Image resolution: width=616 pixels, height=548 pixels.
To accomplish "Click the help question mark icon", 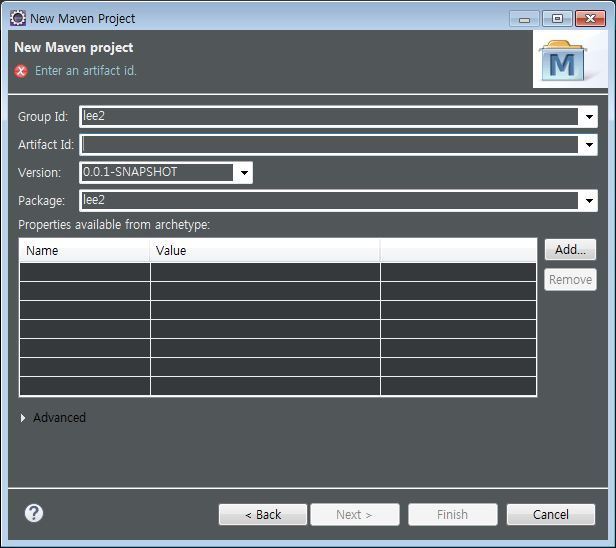I will click(x=34, y=513).
